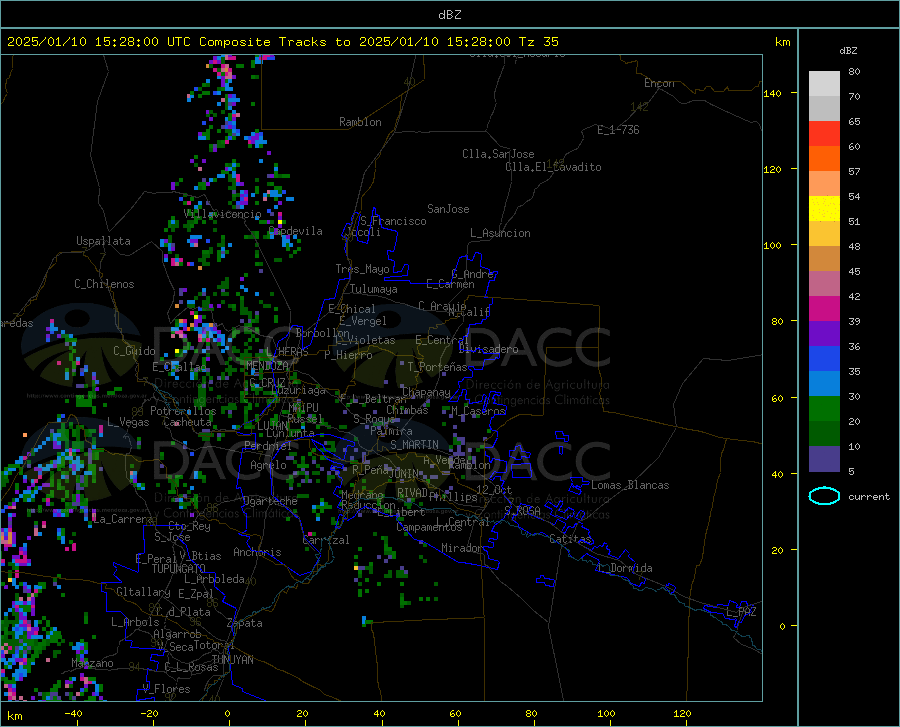Click the L_Asuncion map label

500,233
